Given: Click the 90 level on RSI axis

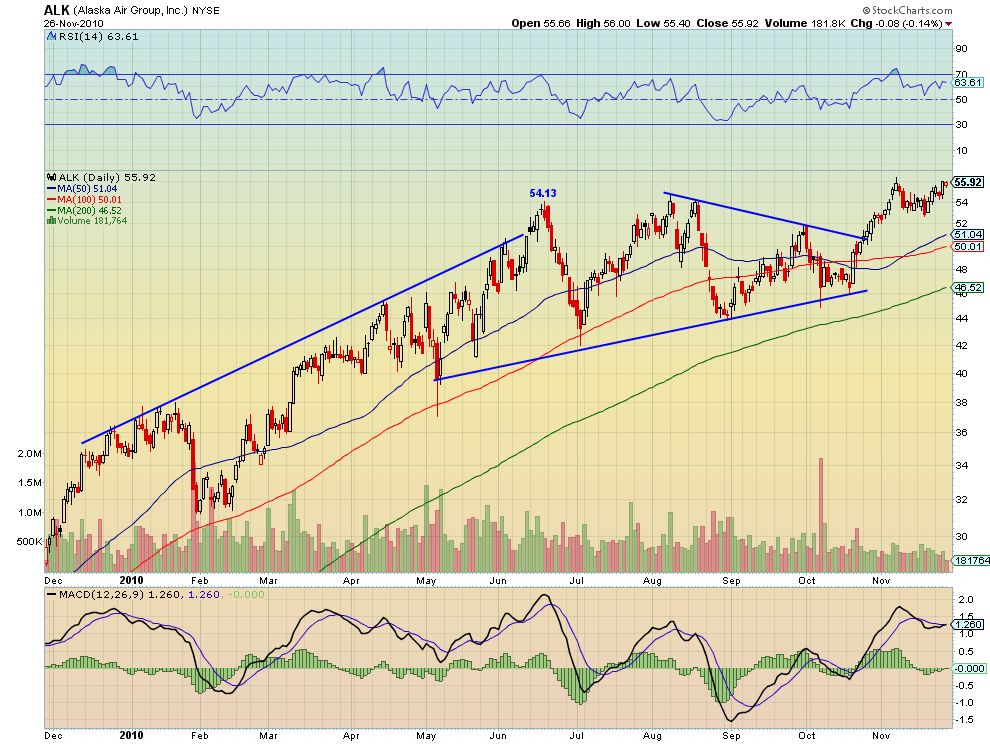Looking at the screenshot, I should pyautogui.click(x=962, y=49).
